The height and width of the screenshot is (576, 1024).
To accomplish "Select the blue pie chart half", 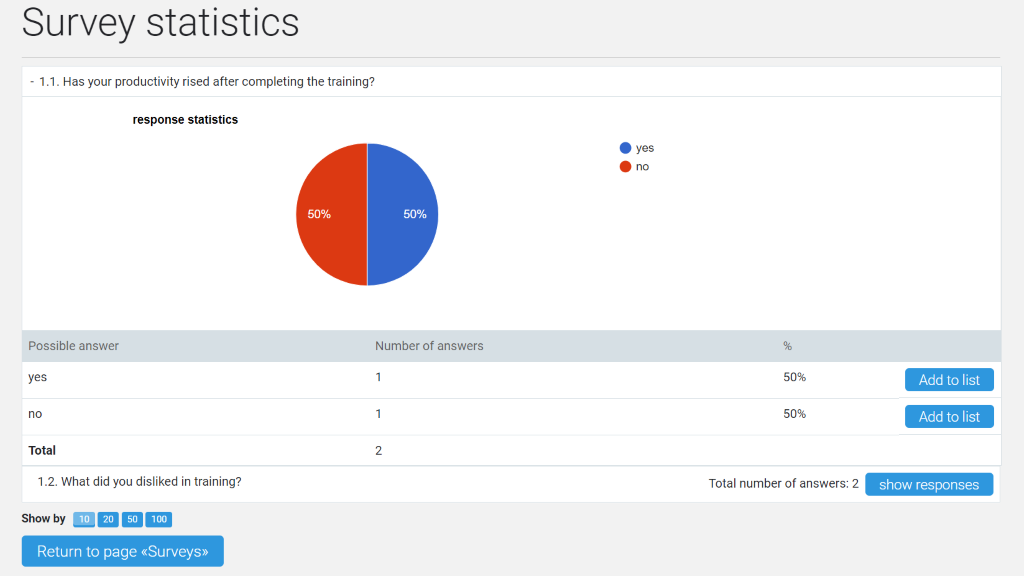I will point(402,214).
